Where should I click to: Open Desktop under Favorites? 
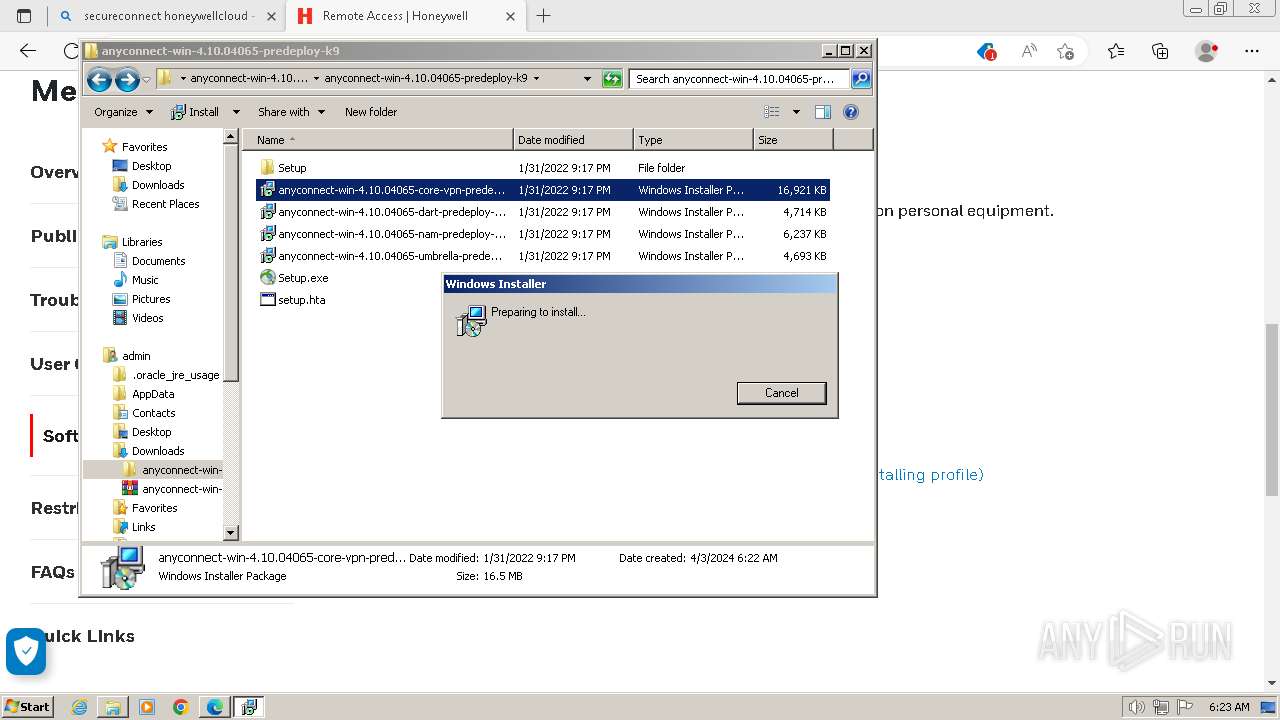coord(151,166)
